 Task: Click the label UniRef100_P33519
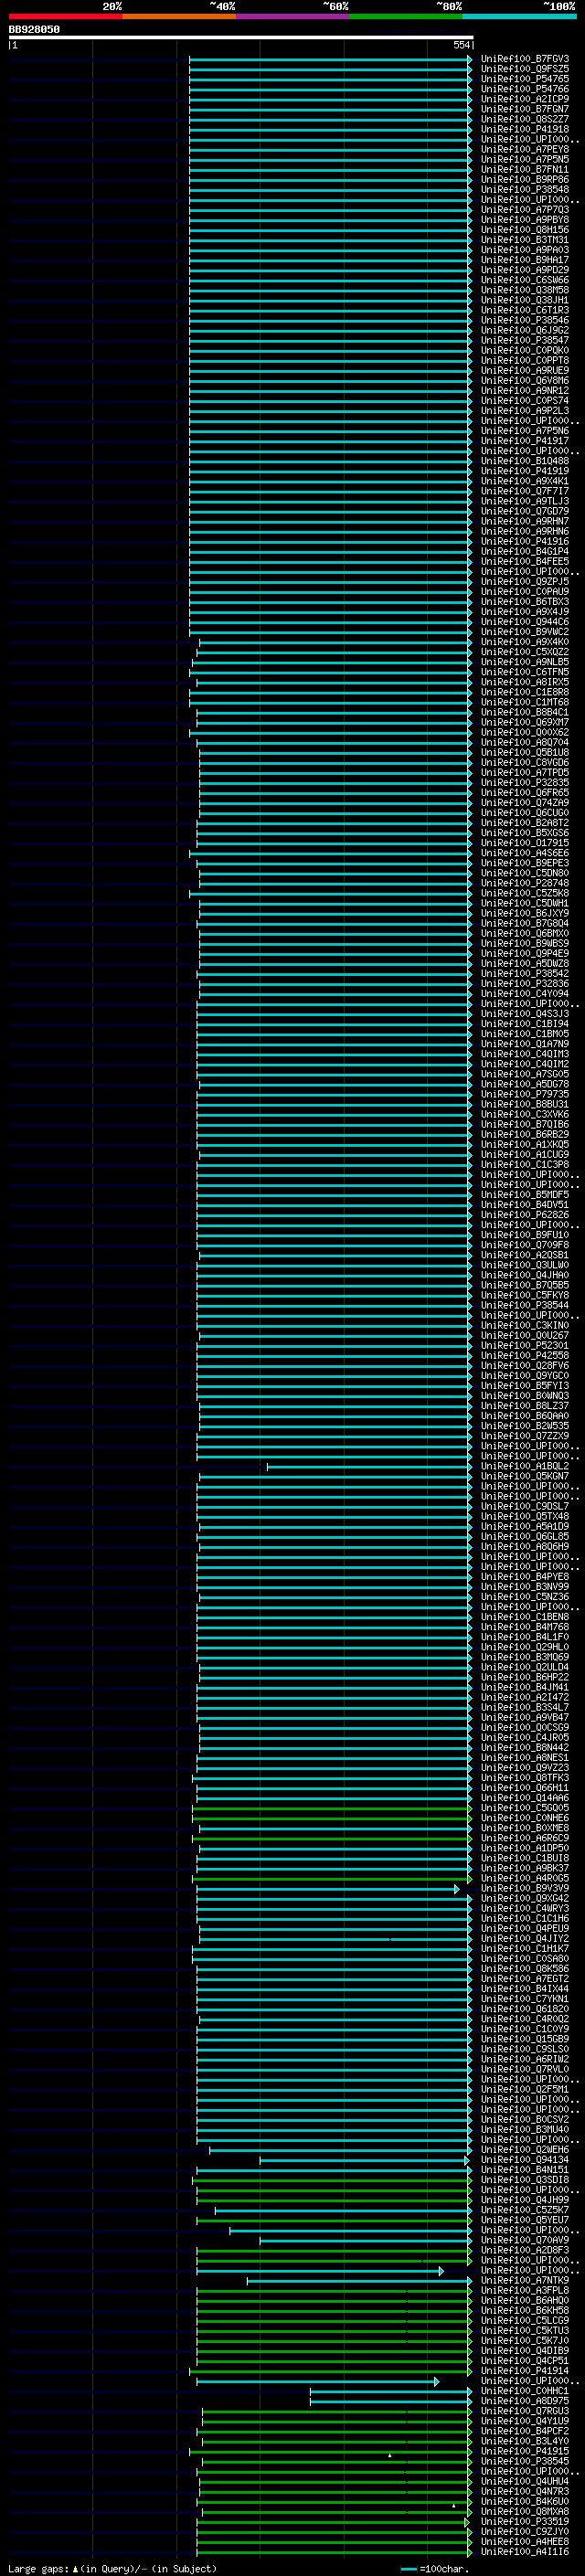[x=524, y=2521]
